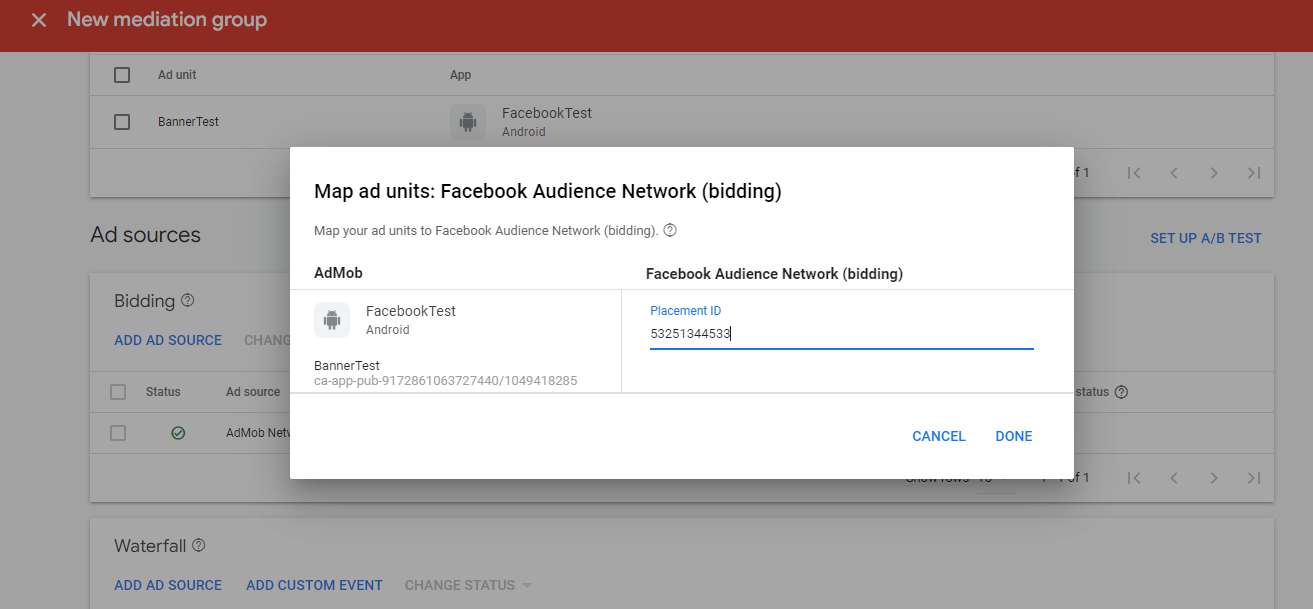Jump to last page of Bidding table
Image resolution: width=1313 pixels, height=609 pixels.
[1254, 478]
